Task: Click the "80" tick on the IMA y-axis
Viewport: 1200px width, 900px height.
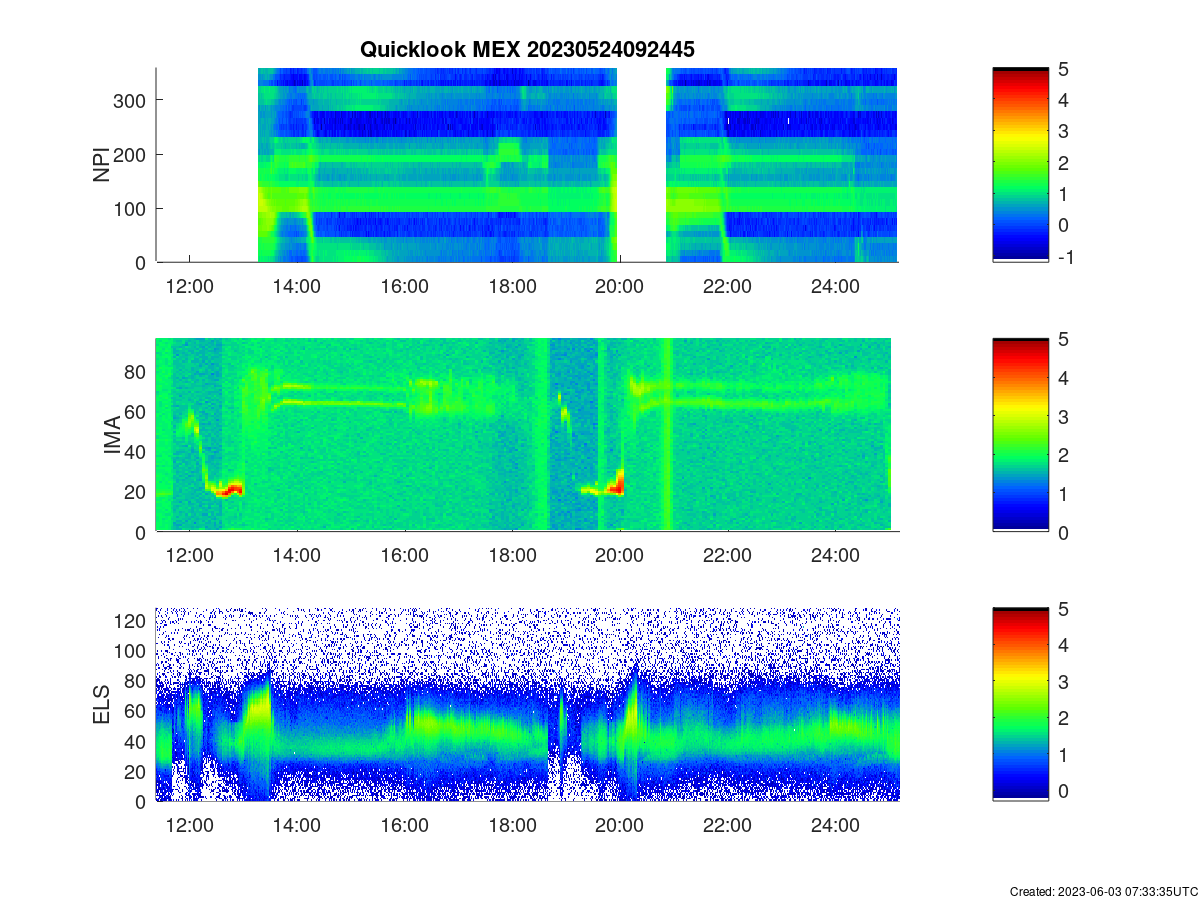Action: [136, 371]
